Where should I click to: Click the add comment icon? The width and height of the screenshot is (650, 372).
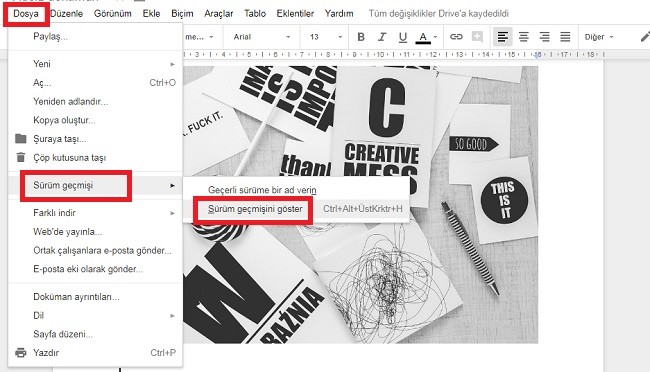[x=477, y=37]
